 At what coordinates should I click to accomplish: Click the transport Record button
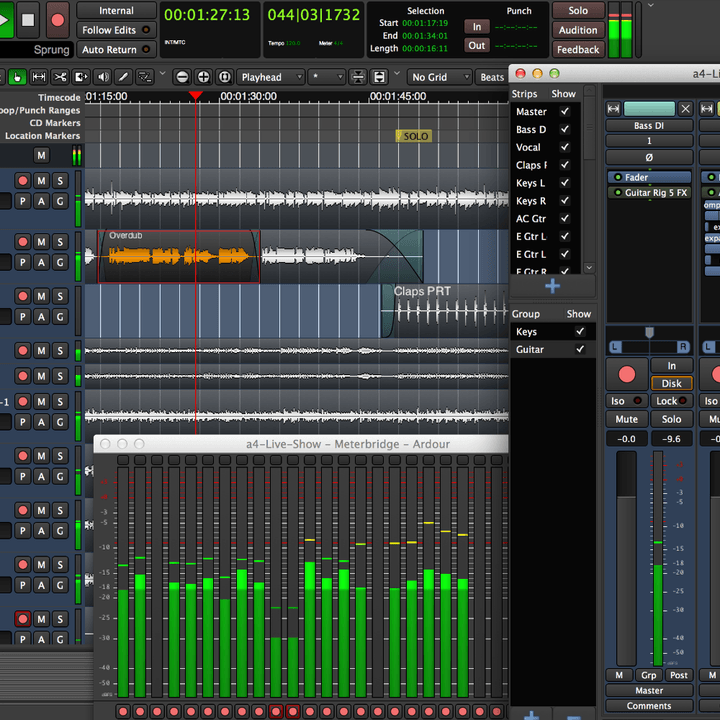coord(57,20)
